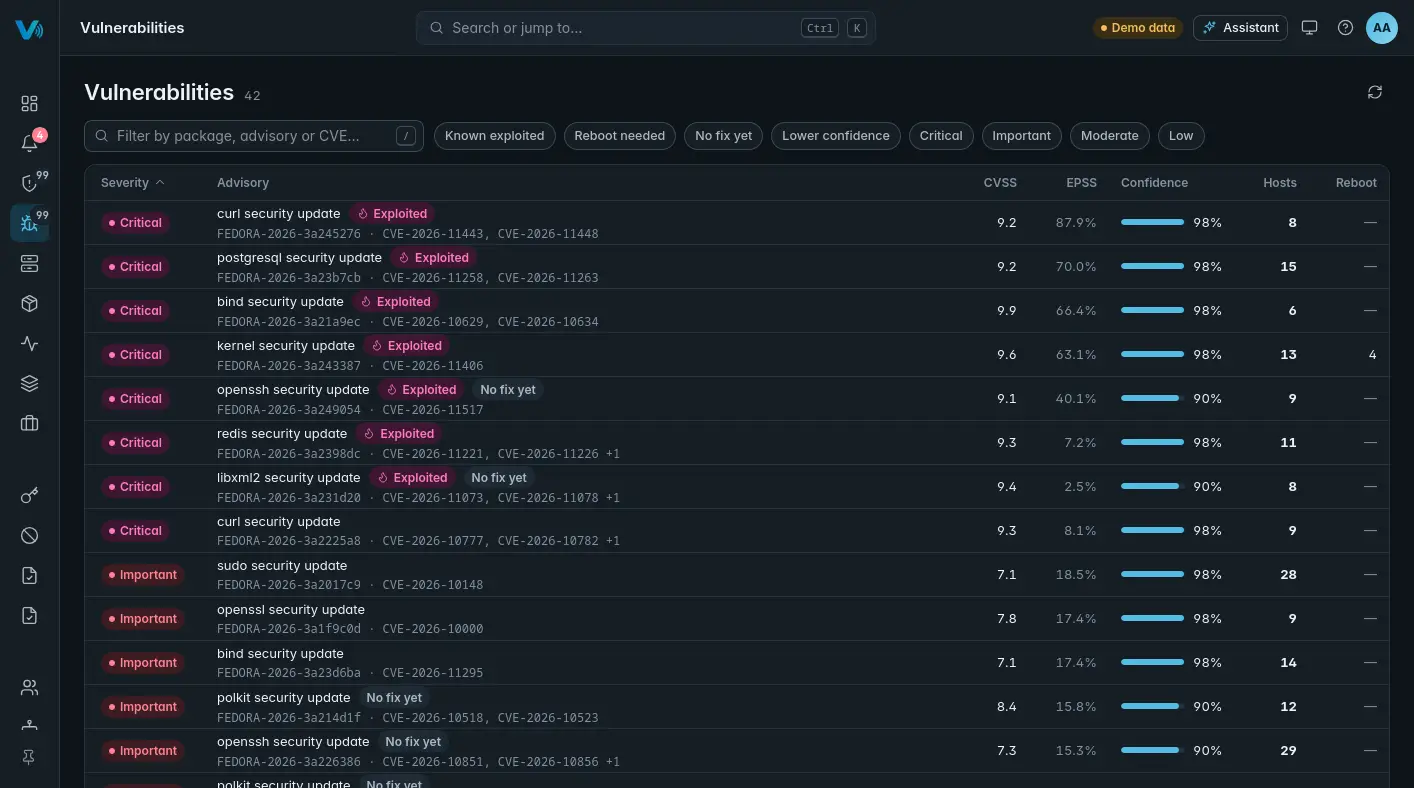Image resolution: width=1414 pixels, height=788 pixels.
Task: Open the package box icon in sidebar
Action: click(29, 303)
